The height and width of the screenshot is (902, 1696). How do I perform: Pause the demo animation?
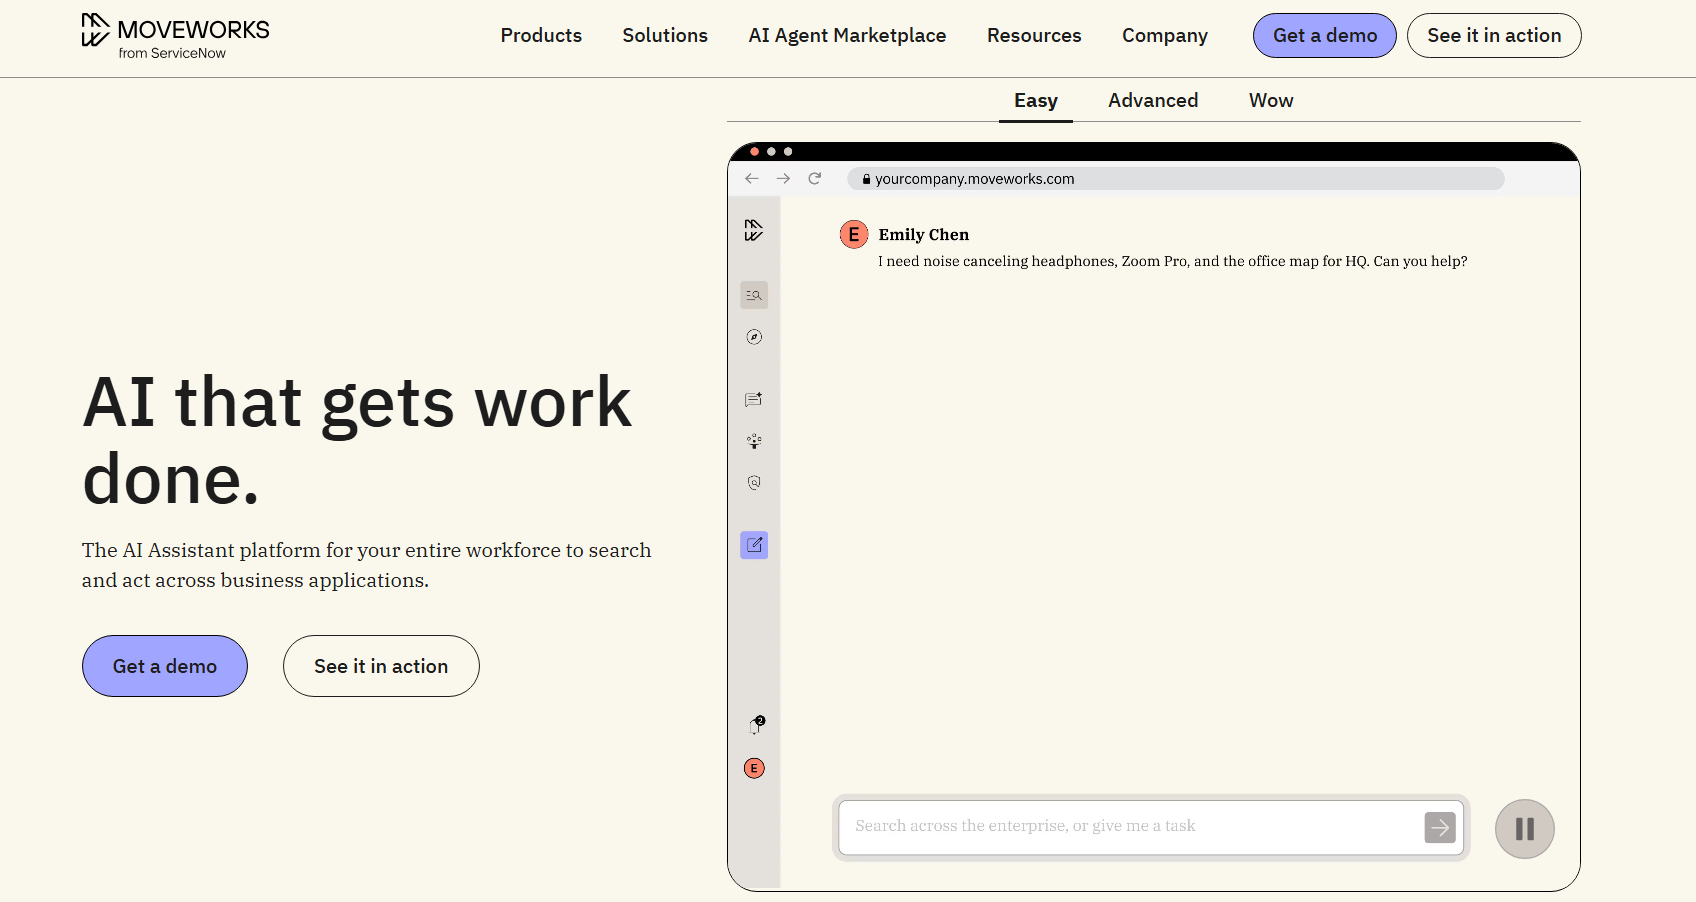point(1525,829)
